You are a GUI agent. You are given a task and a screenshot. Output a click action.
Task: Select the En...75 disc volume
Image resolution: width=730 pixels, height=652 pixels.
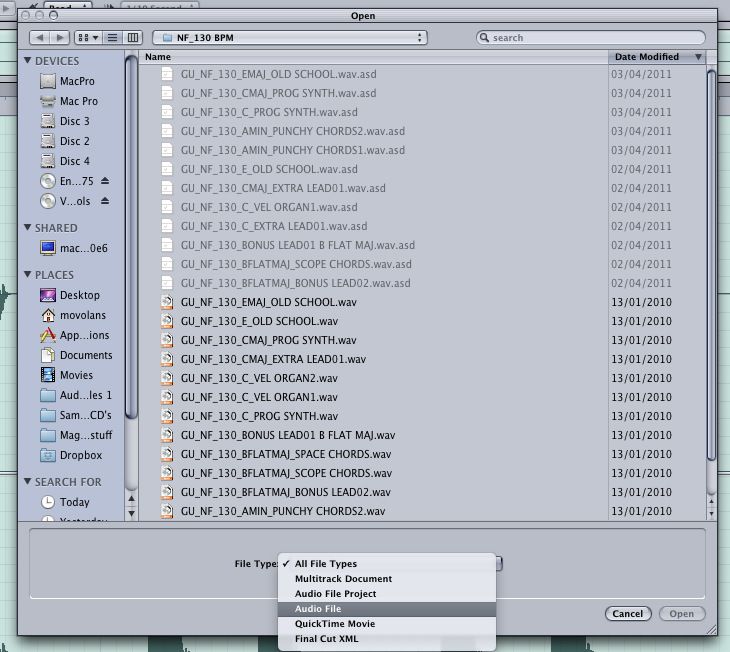pos(67,181)
